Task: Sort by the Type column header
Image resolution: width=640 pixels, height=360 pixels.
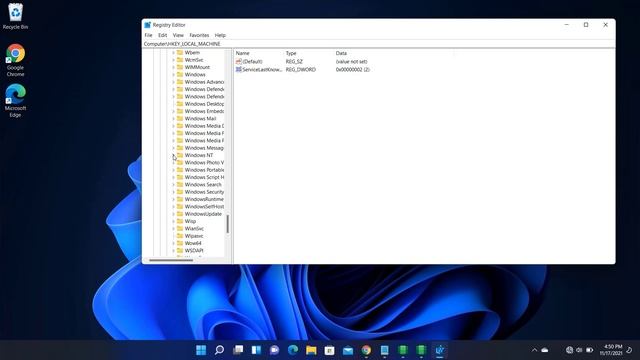Action: [309, 53]
